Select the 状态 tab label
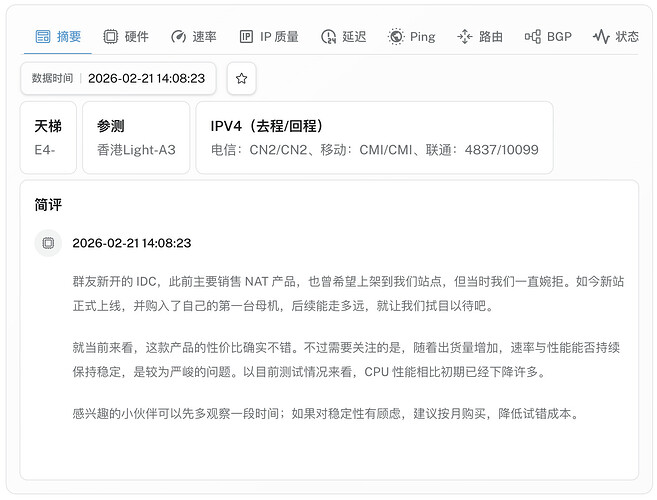Viewport: 657px width, 500px height. click(x=627, y=36)
